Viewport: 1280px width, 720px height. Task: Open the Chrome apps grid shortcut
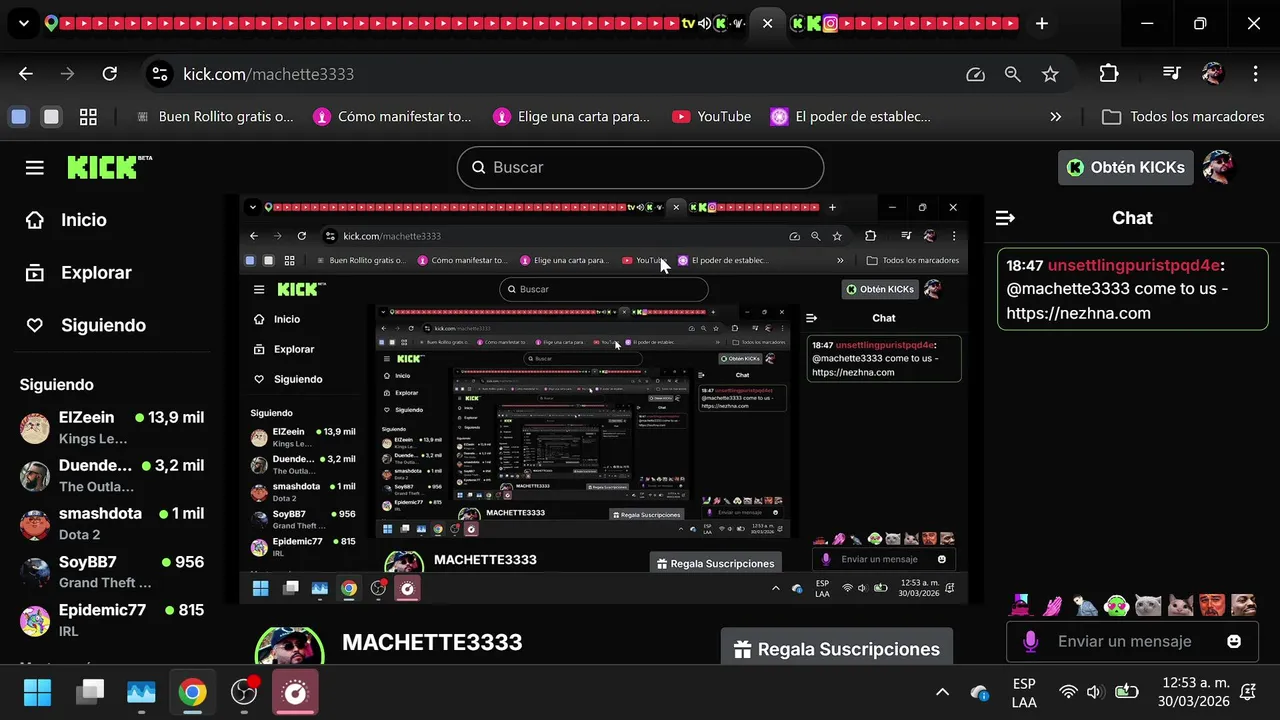click(88, 117)
